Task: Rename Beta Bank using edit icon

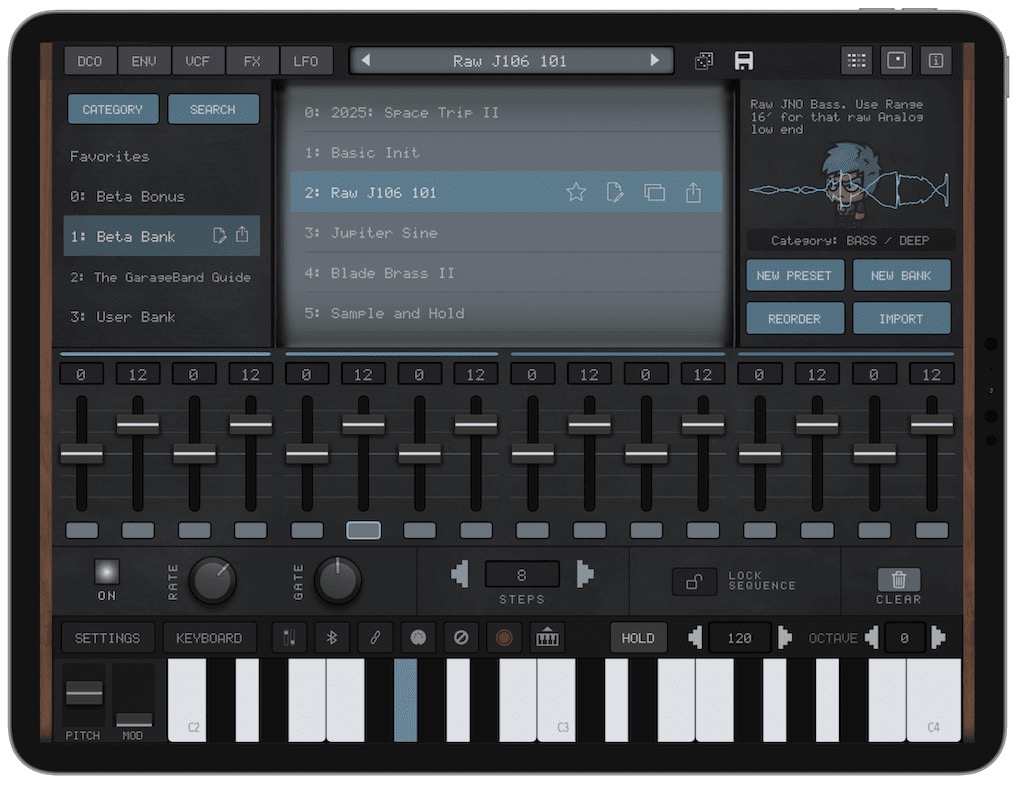Action: [219, 236]
